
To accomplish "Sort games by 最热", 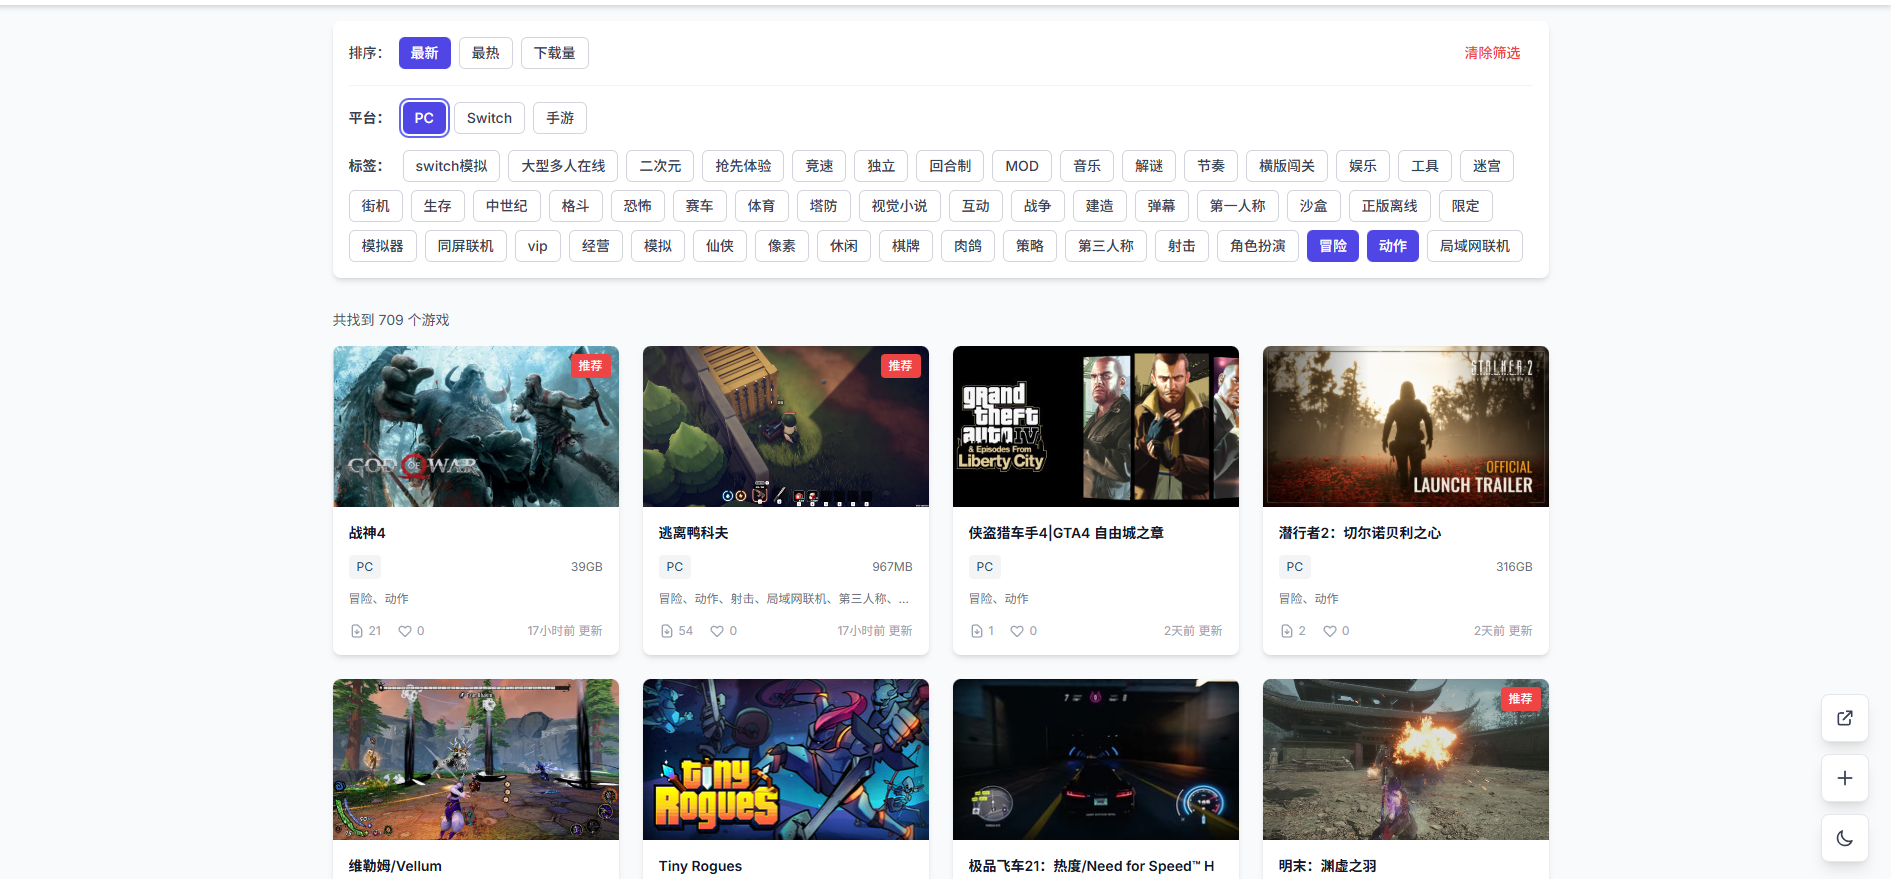I will (x=485, y=53).
